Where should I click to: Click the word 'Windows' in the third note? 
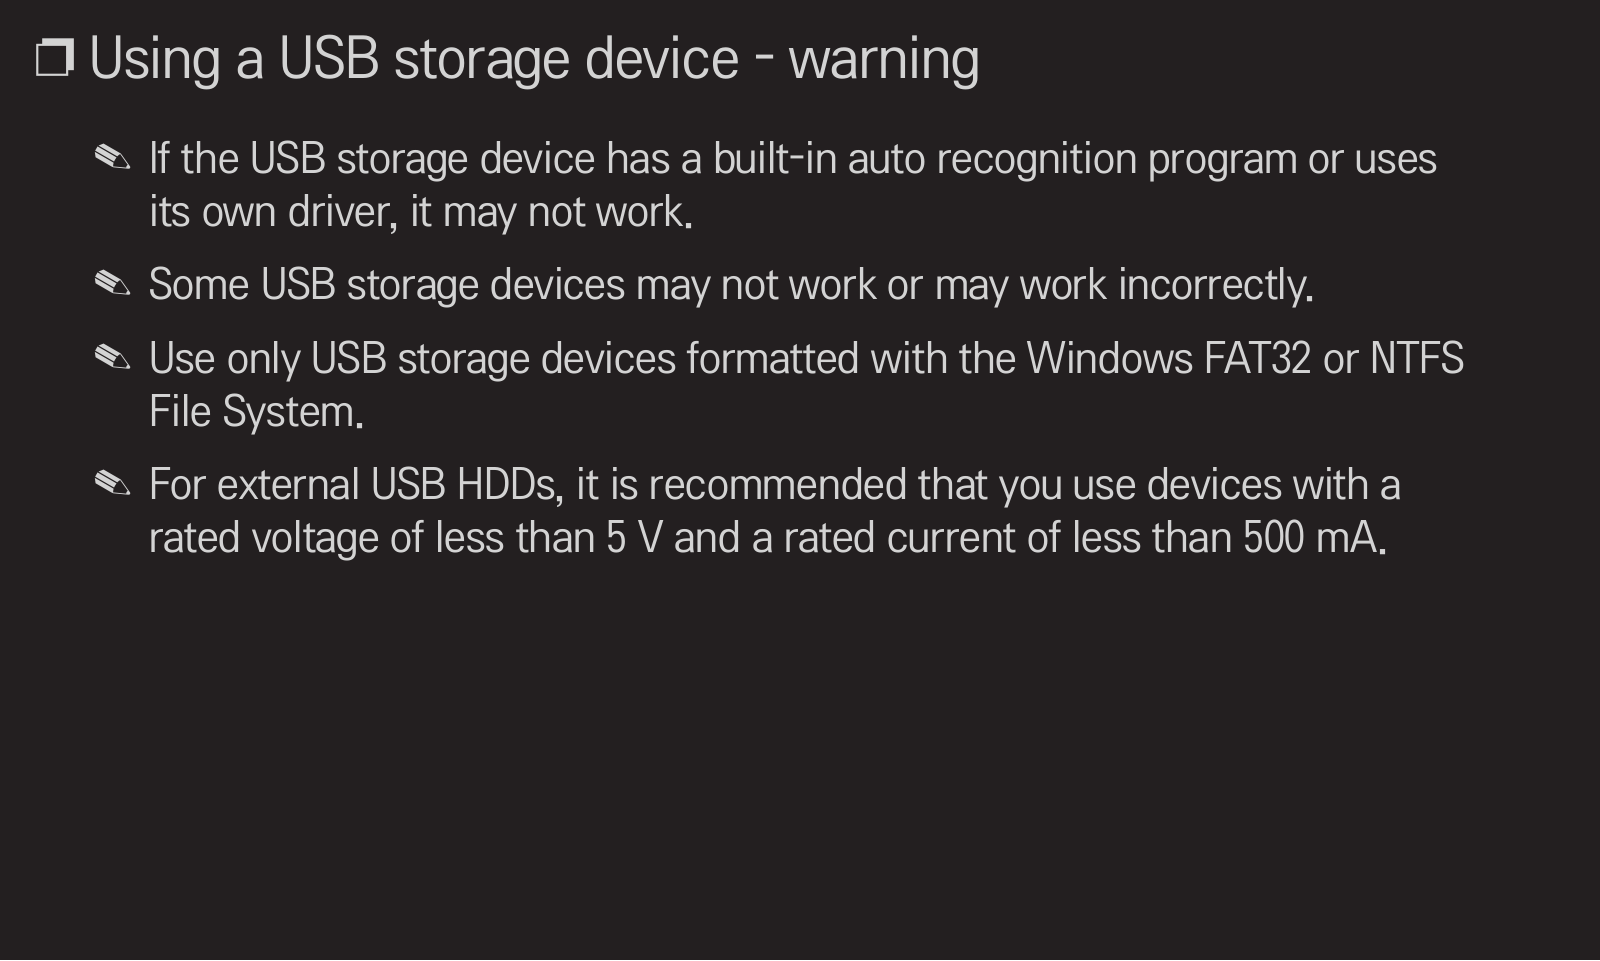pyautogui.click(x=1109, y=359)
